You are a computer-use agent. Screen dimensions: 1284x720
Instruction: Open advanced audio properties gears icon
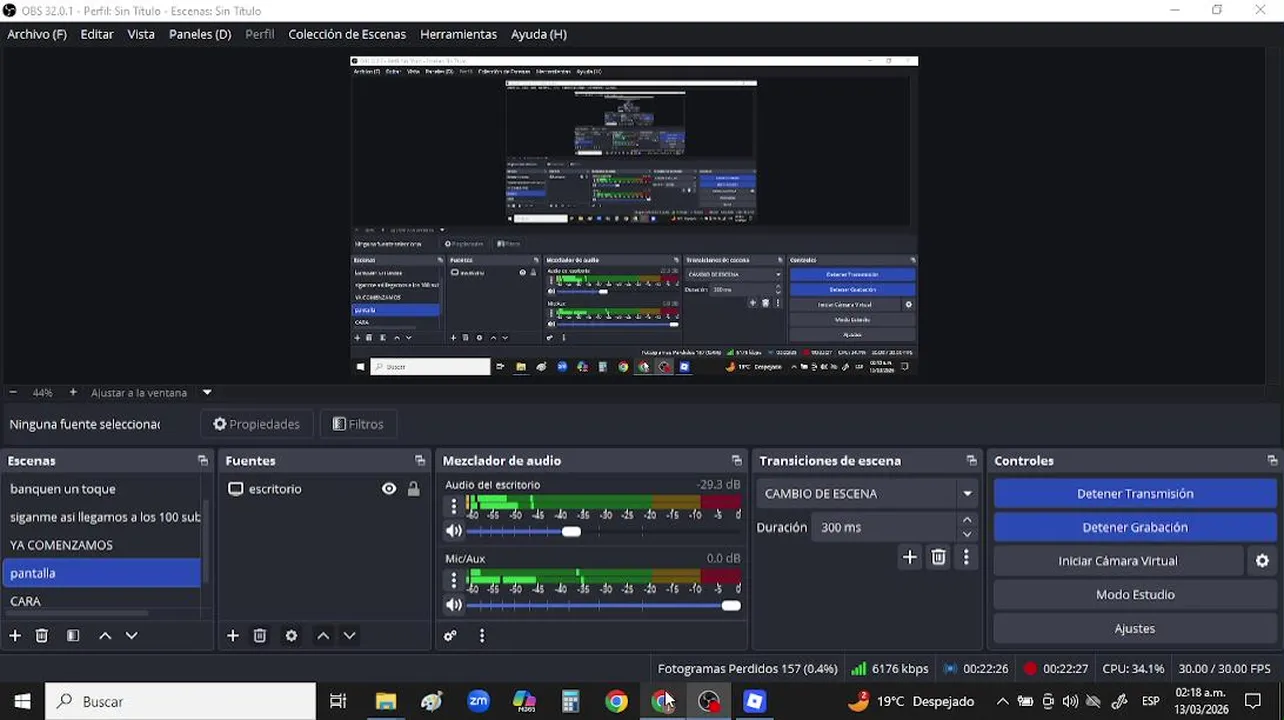pyautogui.click(x=450, y=635)
